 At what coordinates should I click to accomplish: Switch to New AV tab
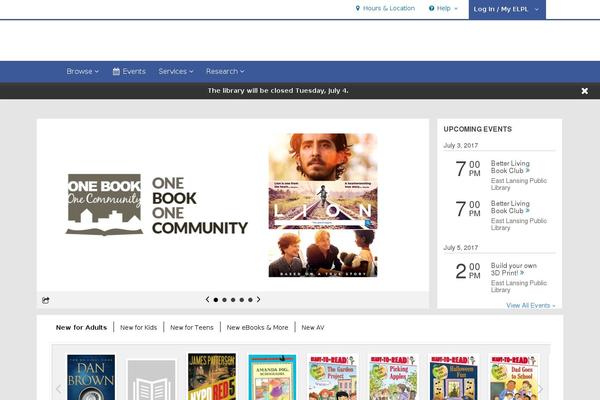pyautogui.click(x=313, y=328)
